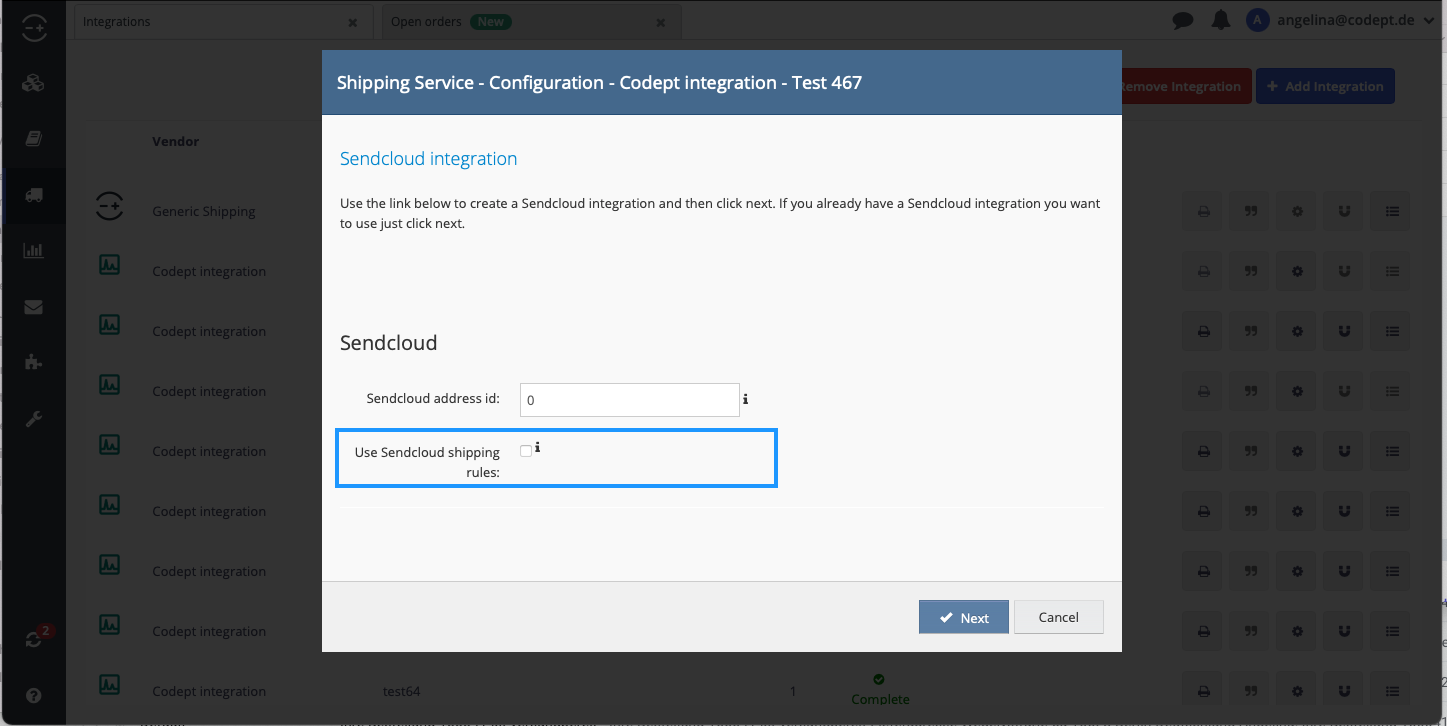Click the Remove Integration button

[x=1185, y=86]
